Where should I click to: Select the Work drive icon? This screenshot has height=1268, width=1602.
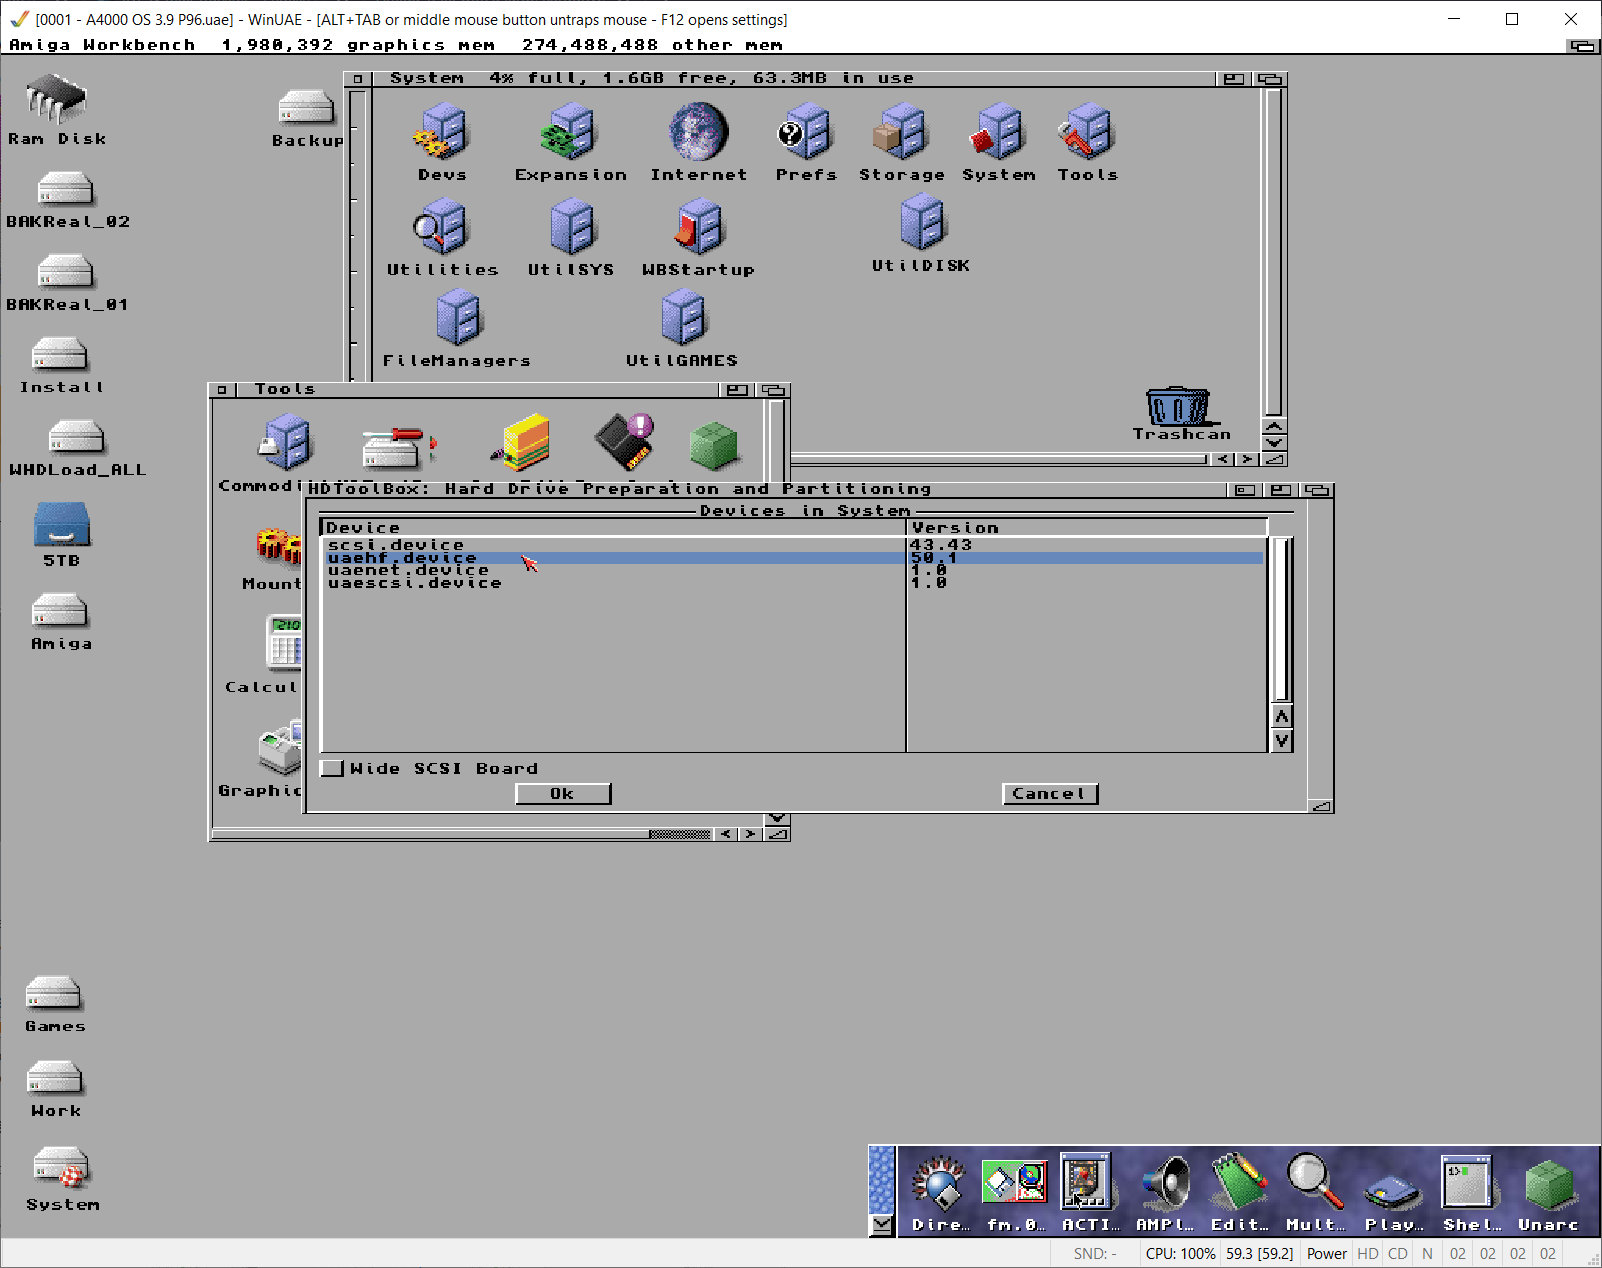55,1090
